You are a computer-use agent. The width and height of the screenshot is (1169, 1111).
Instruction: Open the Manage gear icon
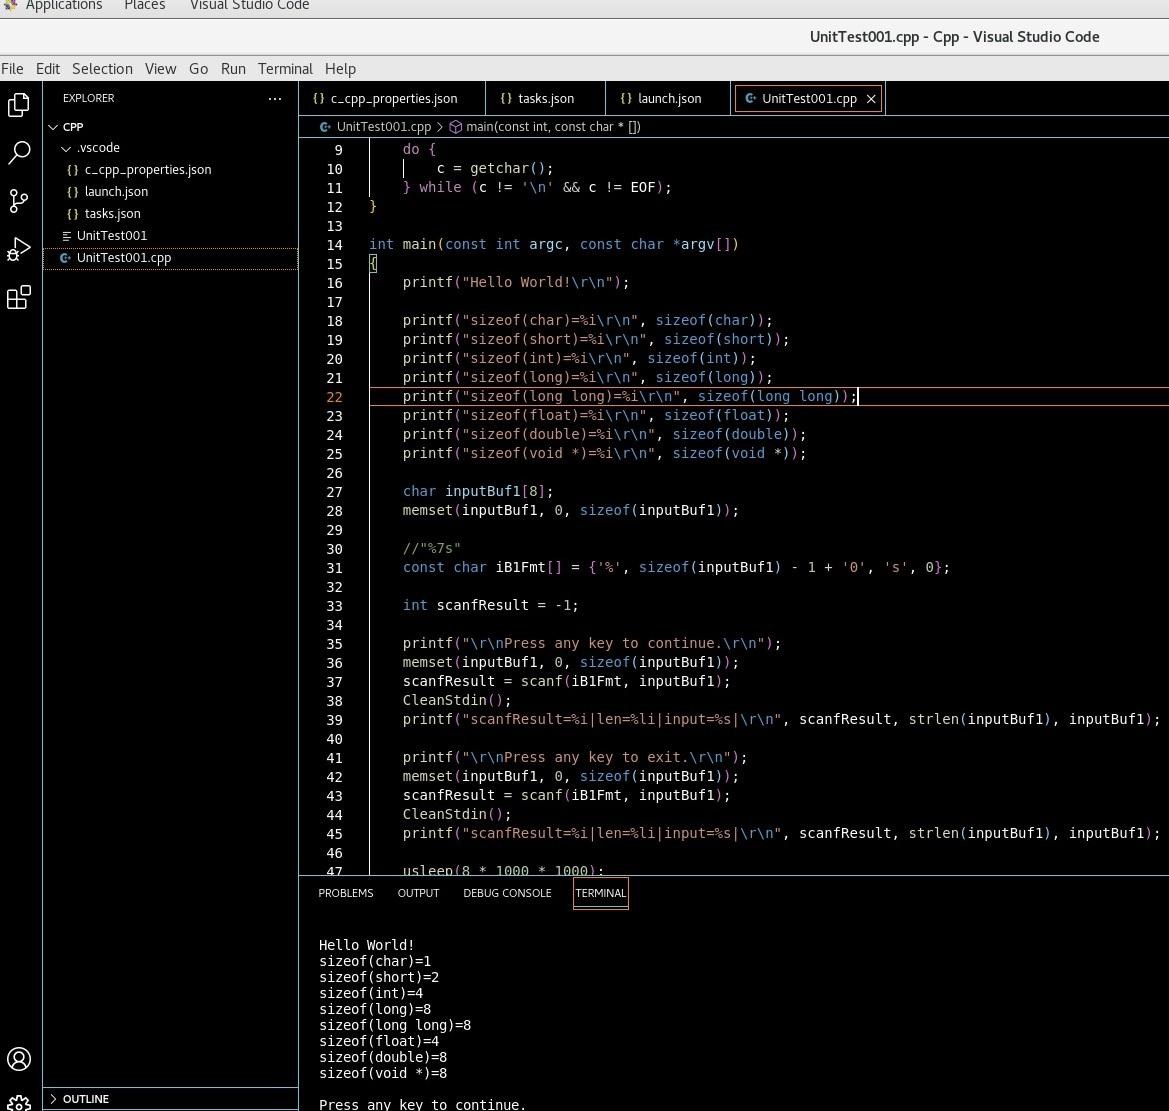point(19,1102)
